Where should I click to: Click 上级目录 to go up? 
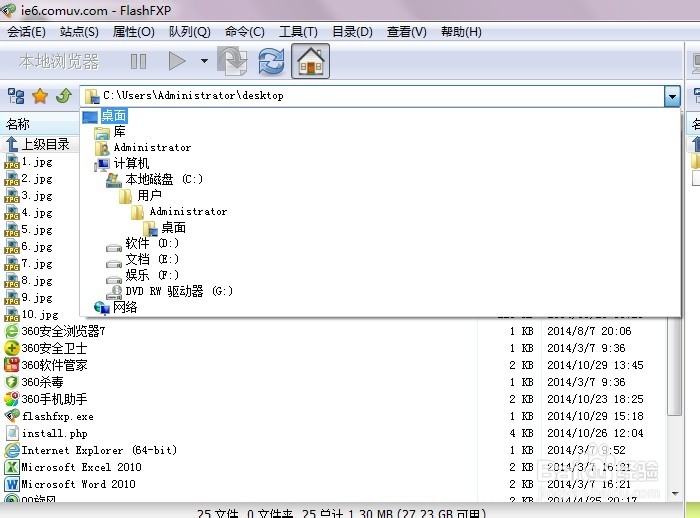[46, 144]
